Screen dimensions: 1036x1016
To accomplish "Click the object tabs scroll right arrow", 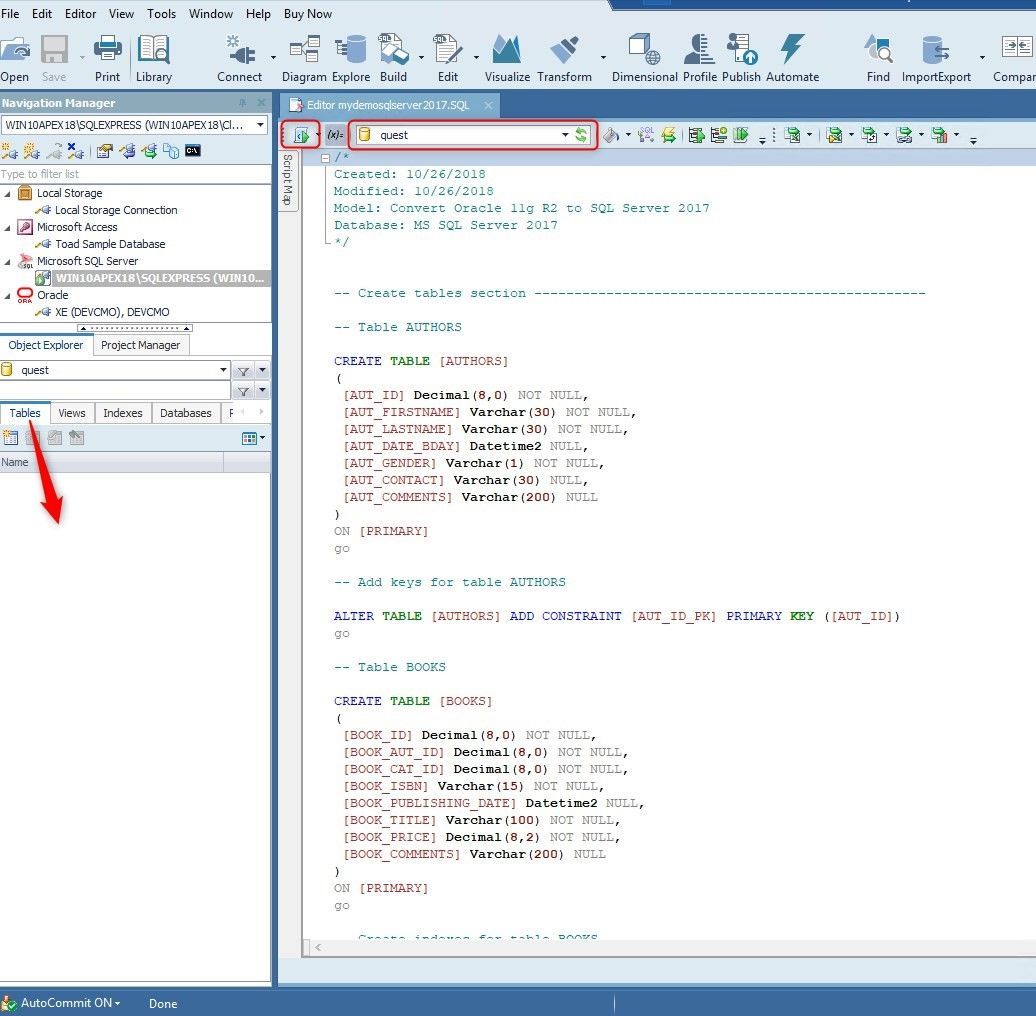I will tap(262, 412).
